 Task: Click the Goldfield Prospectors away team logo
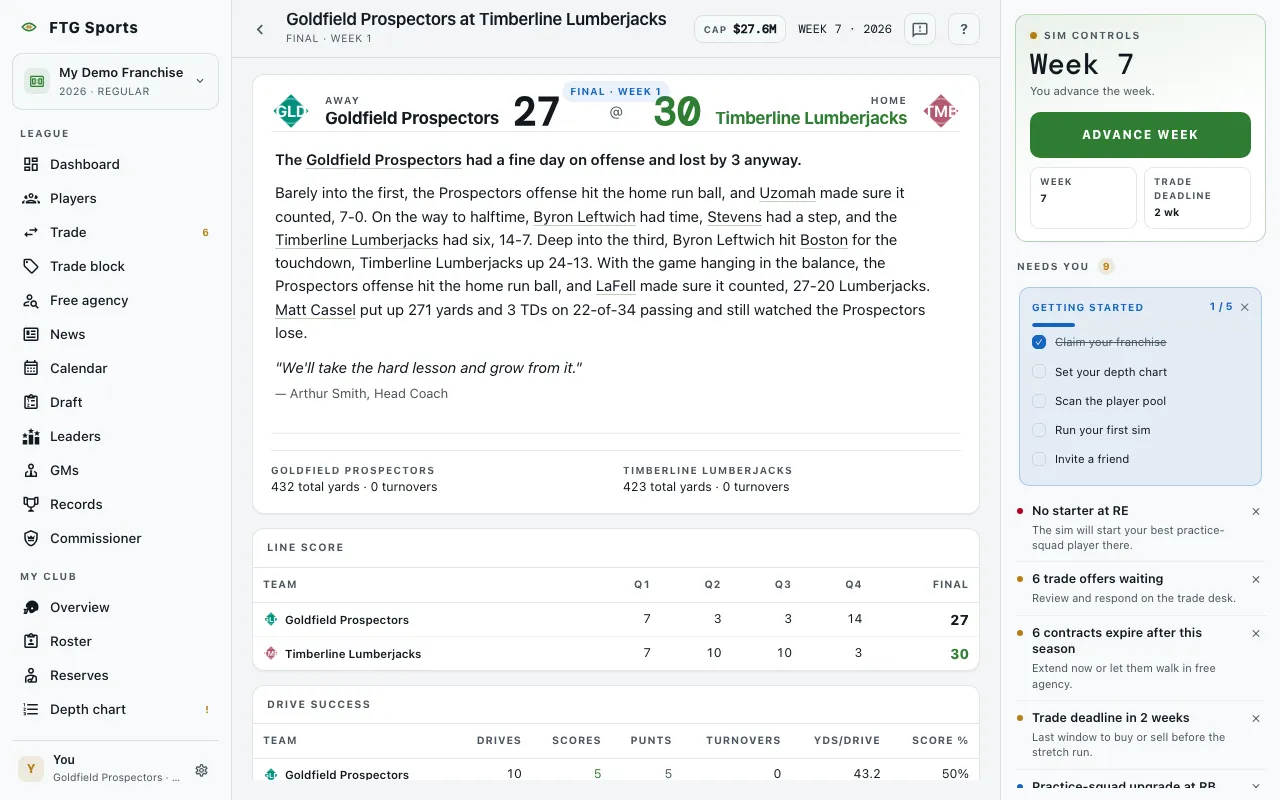[291, 111]
